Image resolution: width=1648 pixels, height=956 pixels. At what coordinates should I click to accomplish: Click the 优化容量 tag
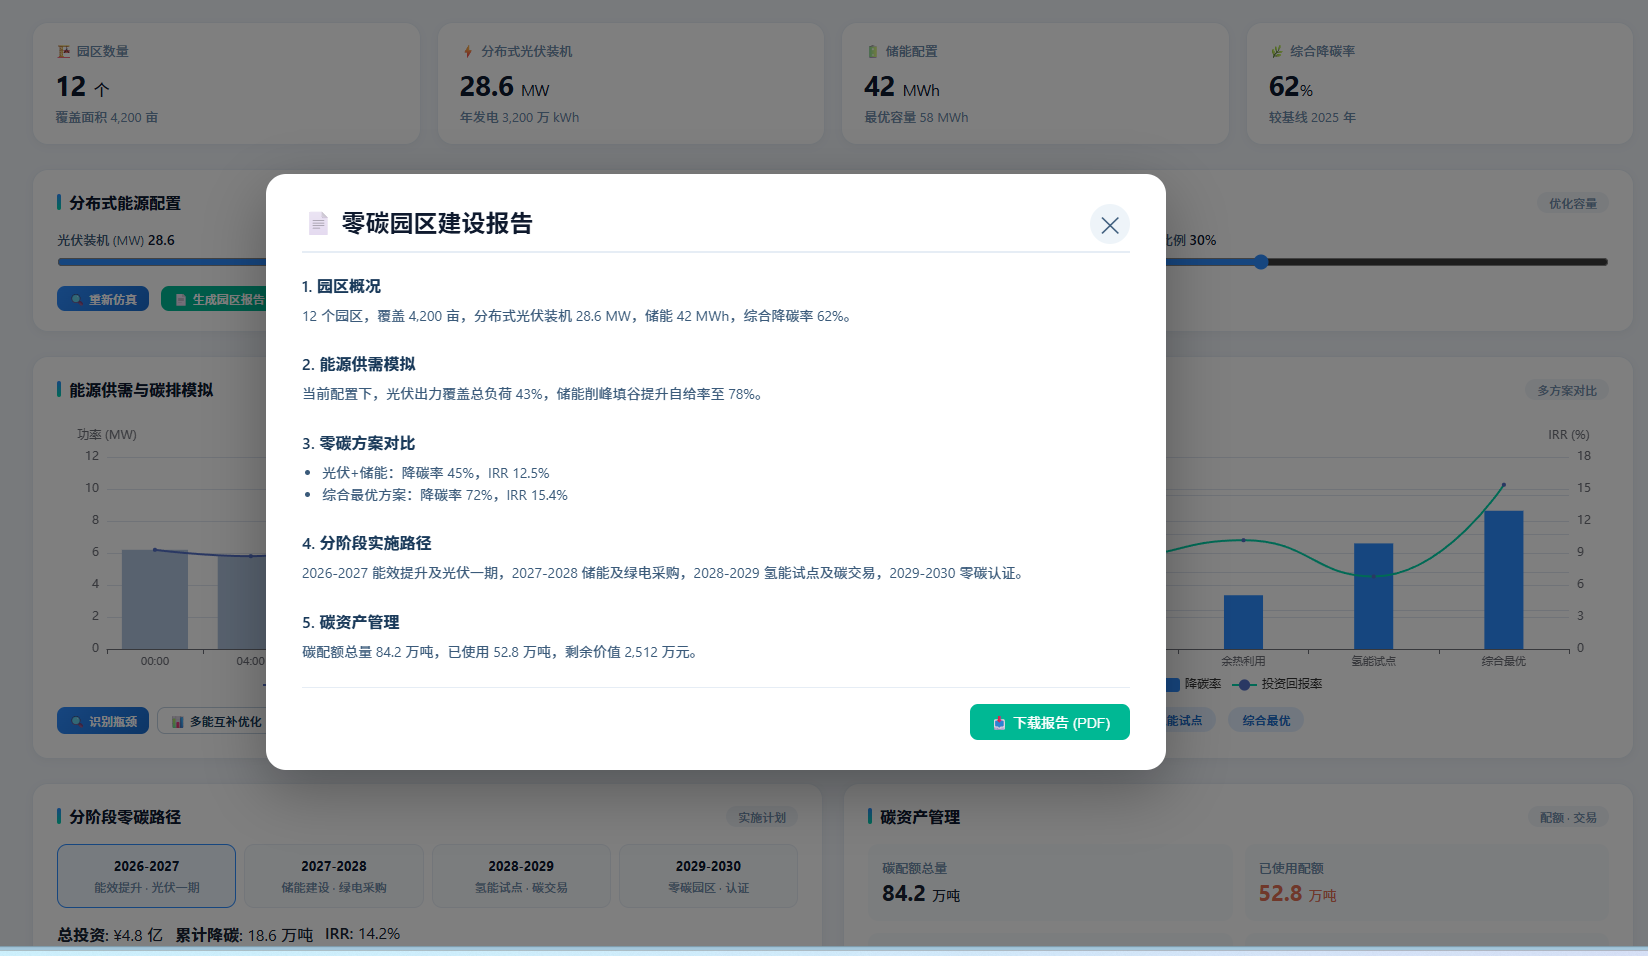(x=1573, y=203)
